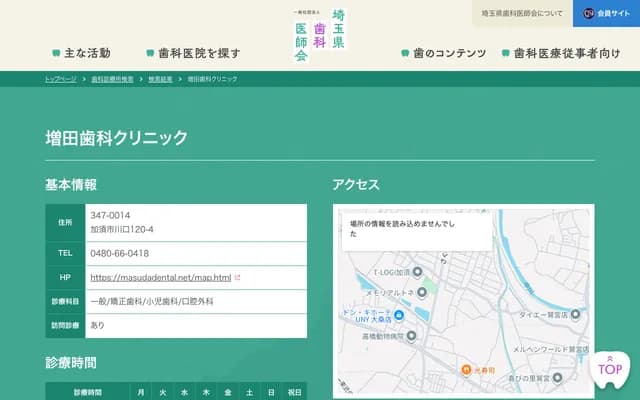Click the 歯科診療所検索 breadcrumb link

click(112, 79)
